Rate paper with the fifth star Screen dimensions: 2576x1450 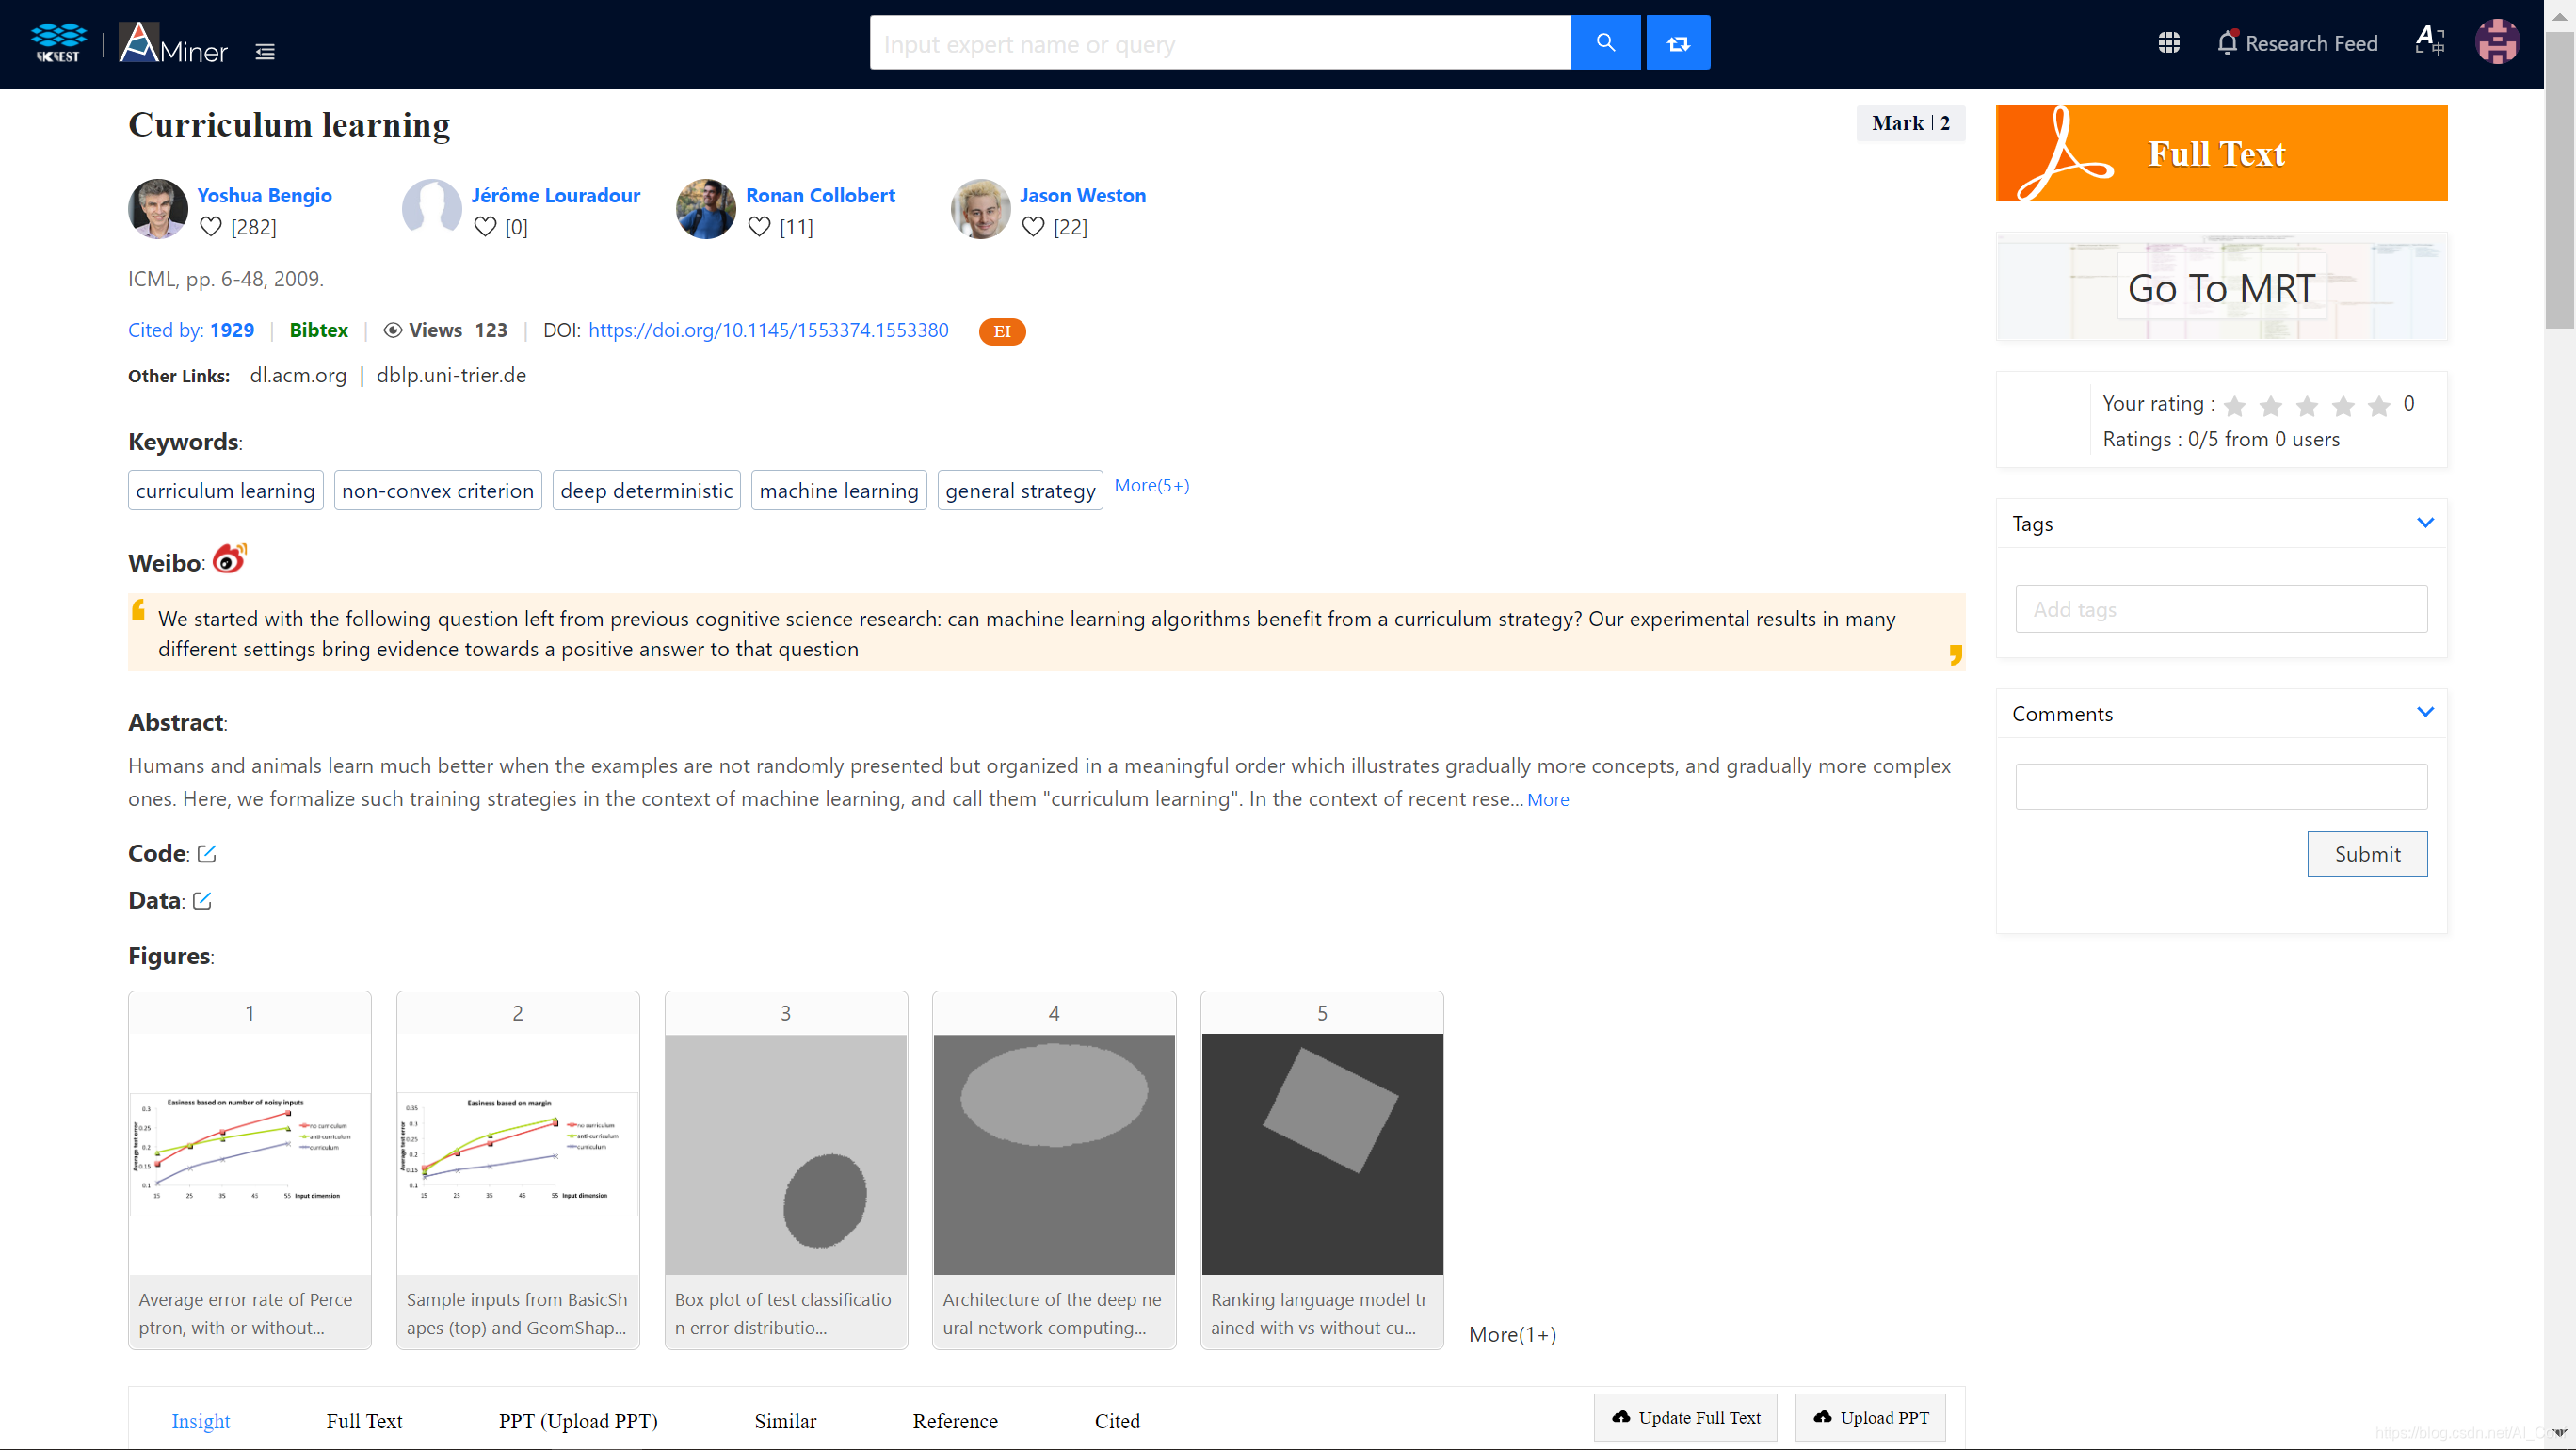(x=2378, y=405)
